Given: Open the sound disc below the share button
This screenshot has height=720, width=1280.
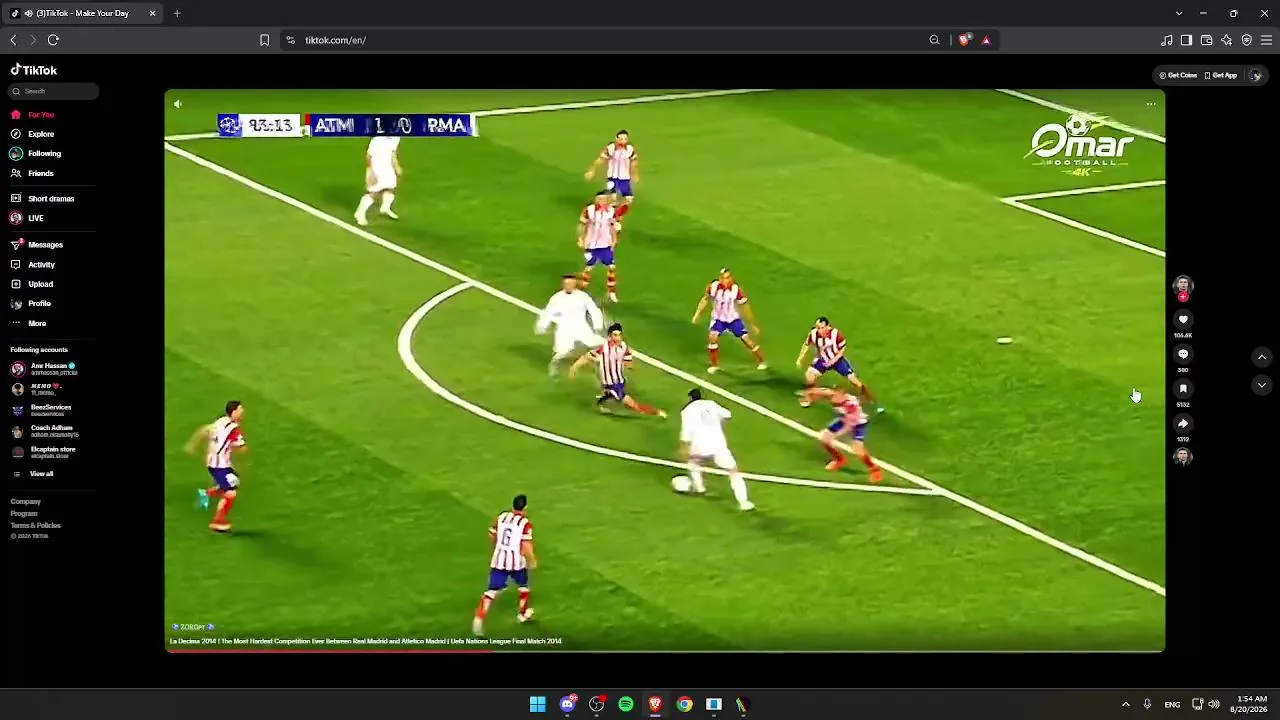Looking at the screenshot, I should pos(1183,457).
